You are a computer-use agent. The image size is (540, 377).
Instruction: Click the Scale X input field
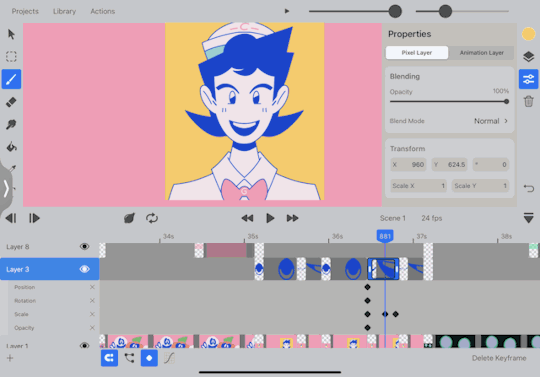click(x=418, y=186)
